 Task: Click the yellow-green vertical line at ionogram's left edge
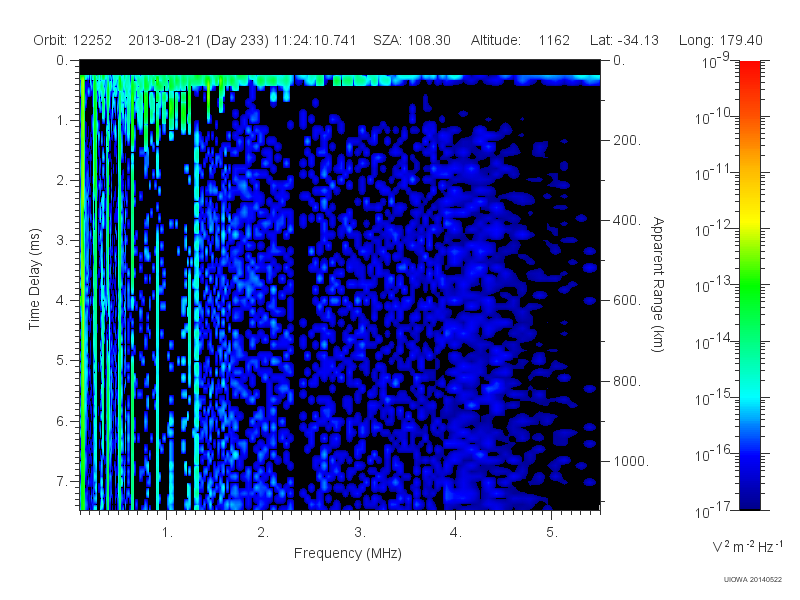(82, 292)
